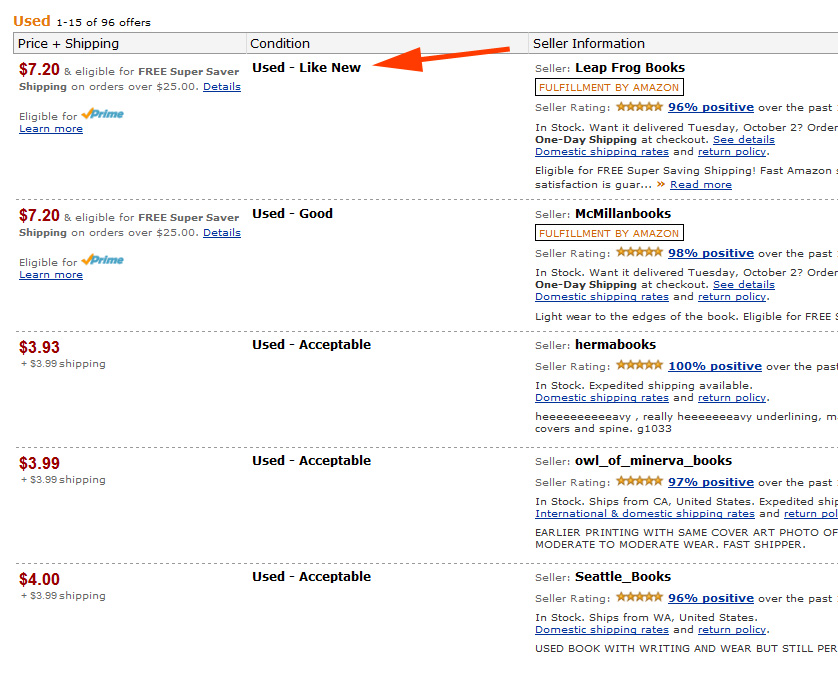Click seller name owl_of_minerva_books
This screenshot has width=838, height=674.
(x=653, y=461)
